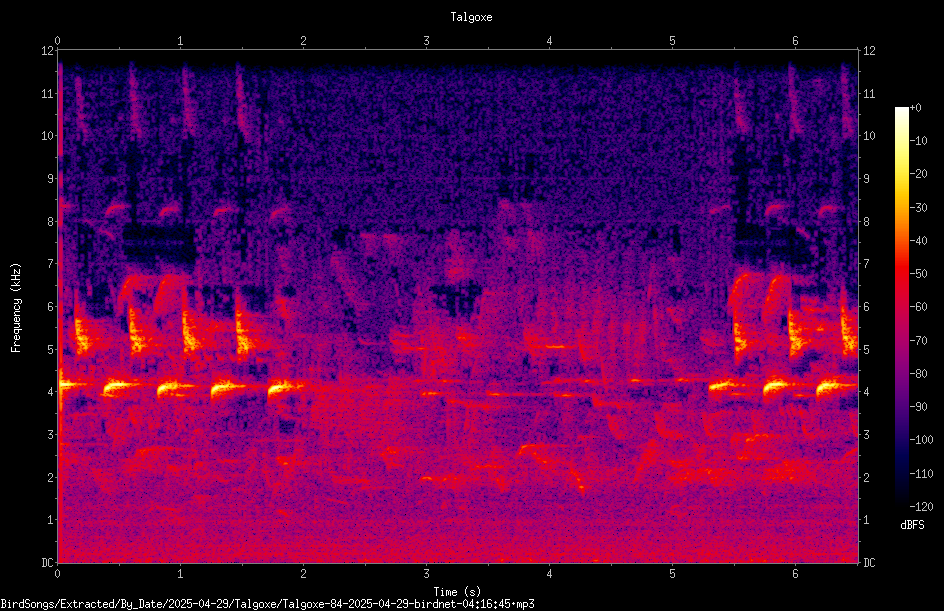Click the -120 label on colorbar

coord(921,507)
